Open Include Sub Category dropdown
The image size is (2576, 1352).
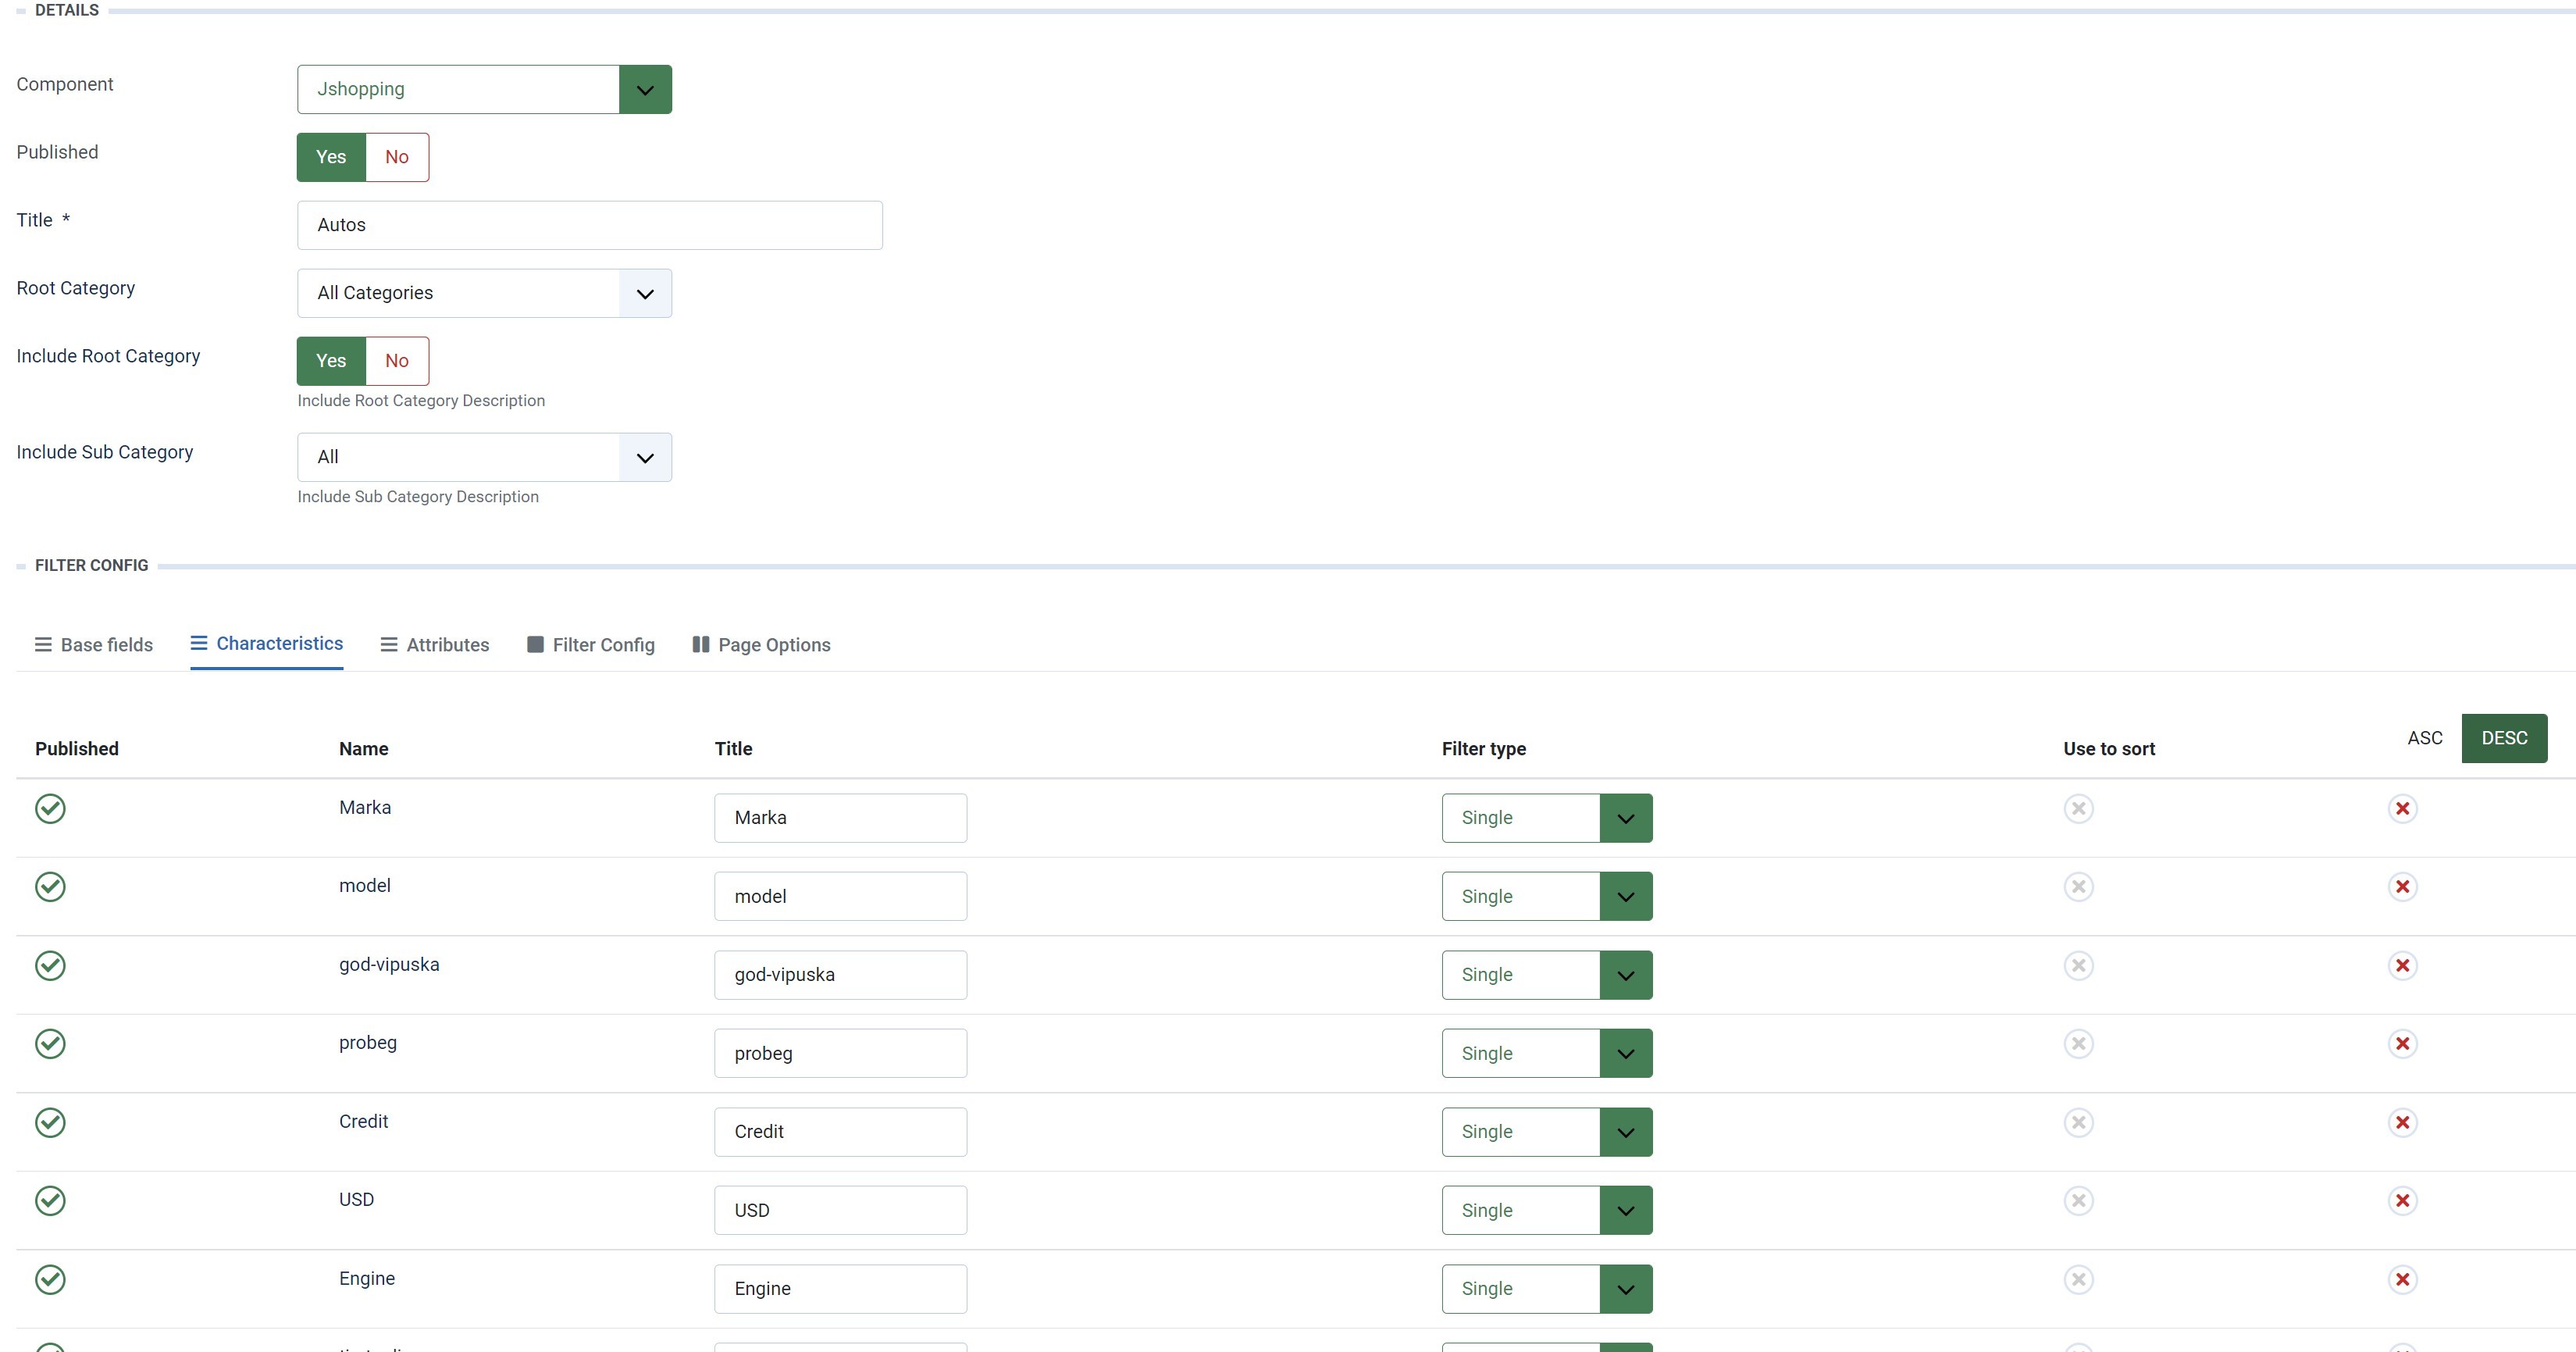[x=484, y=457]
